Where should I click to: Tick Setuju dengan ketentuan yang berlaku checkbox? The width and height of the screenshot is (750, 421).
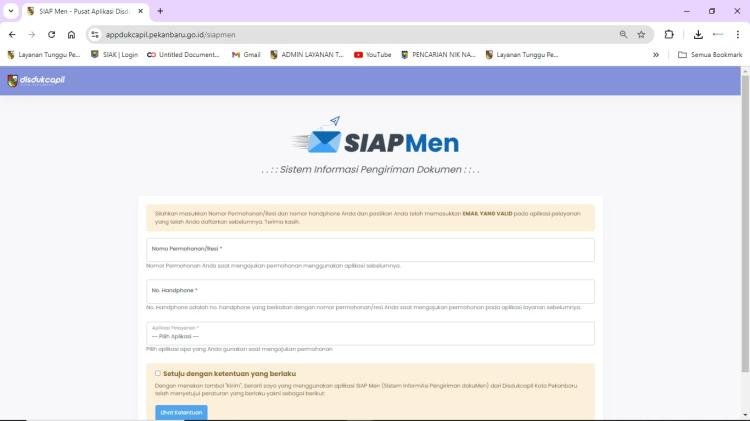pyautogui.click(x=158, y=373)
